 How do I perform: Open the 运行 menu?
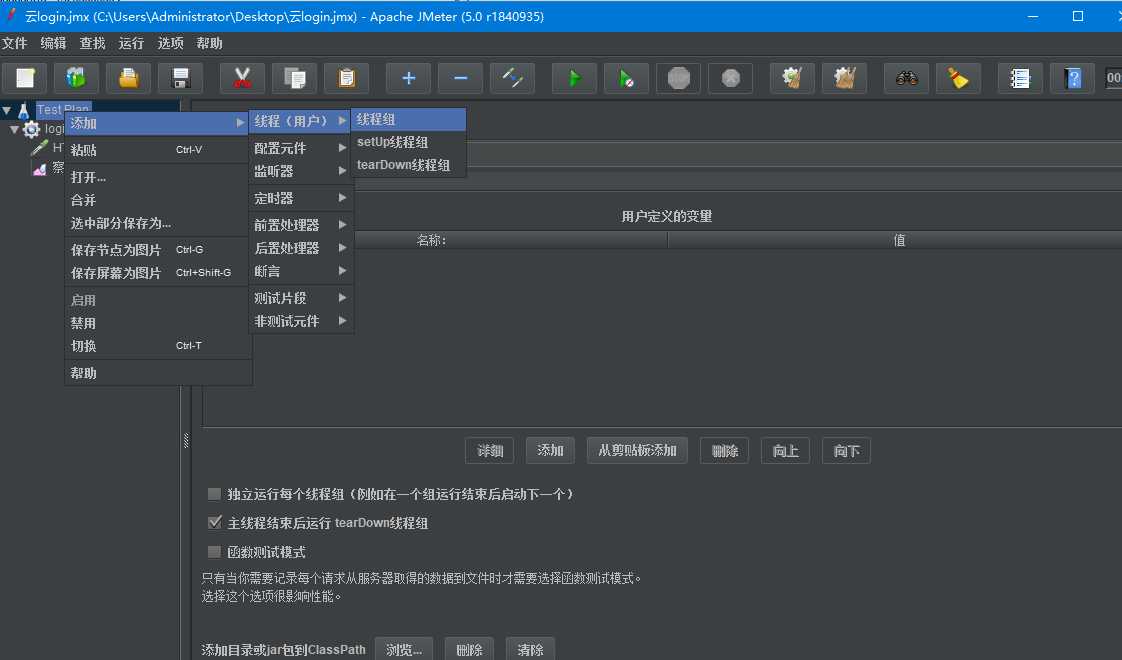click(x=131, y=44)
